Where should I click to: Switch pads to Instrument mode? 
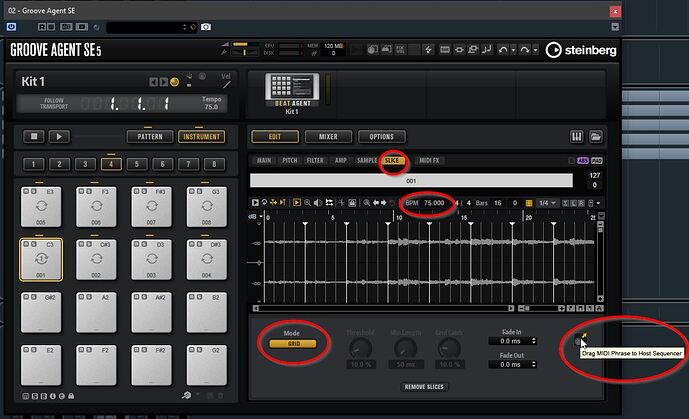[201, 137]
